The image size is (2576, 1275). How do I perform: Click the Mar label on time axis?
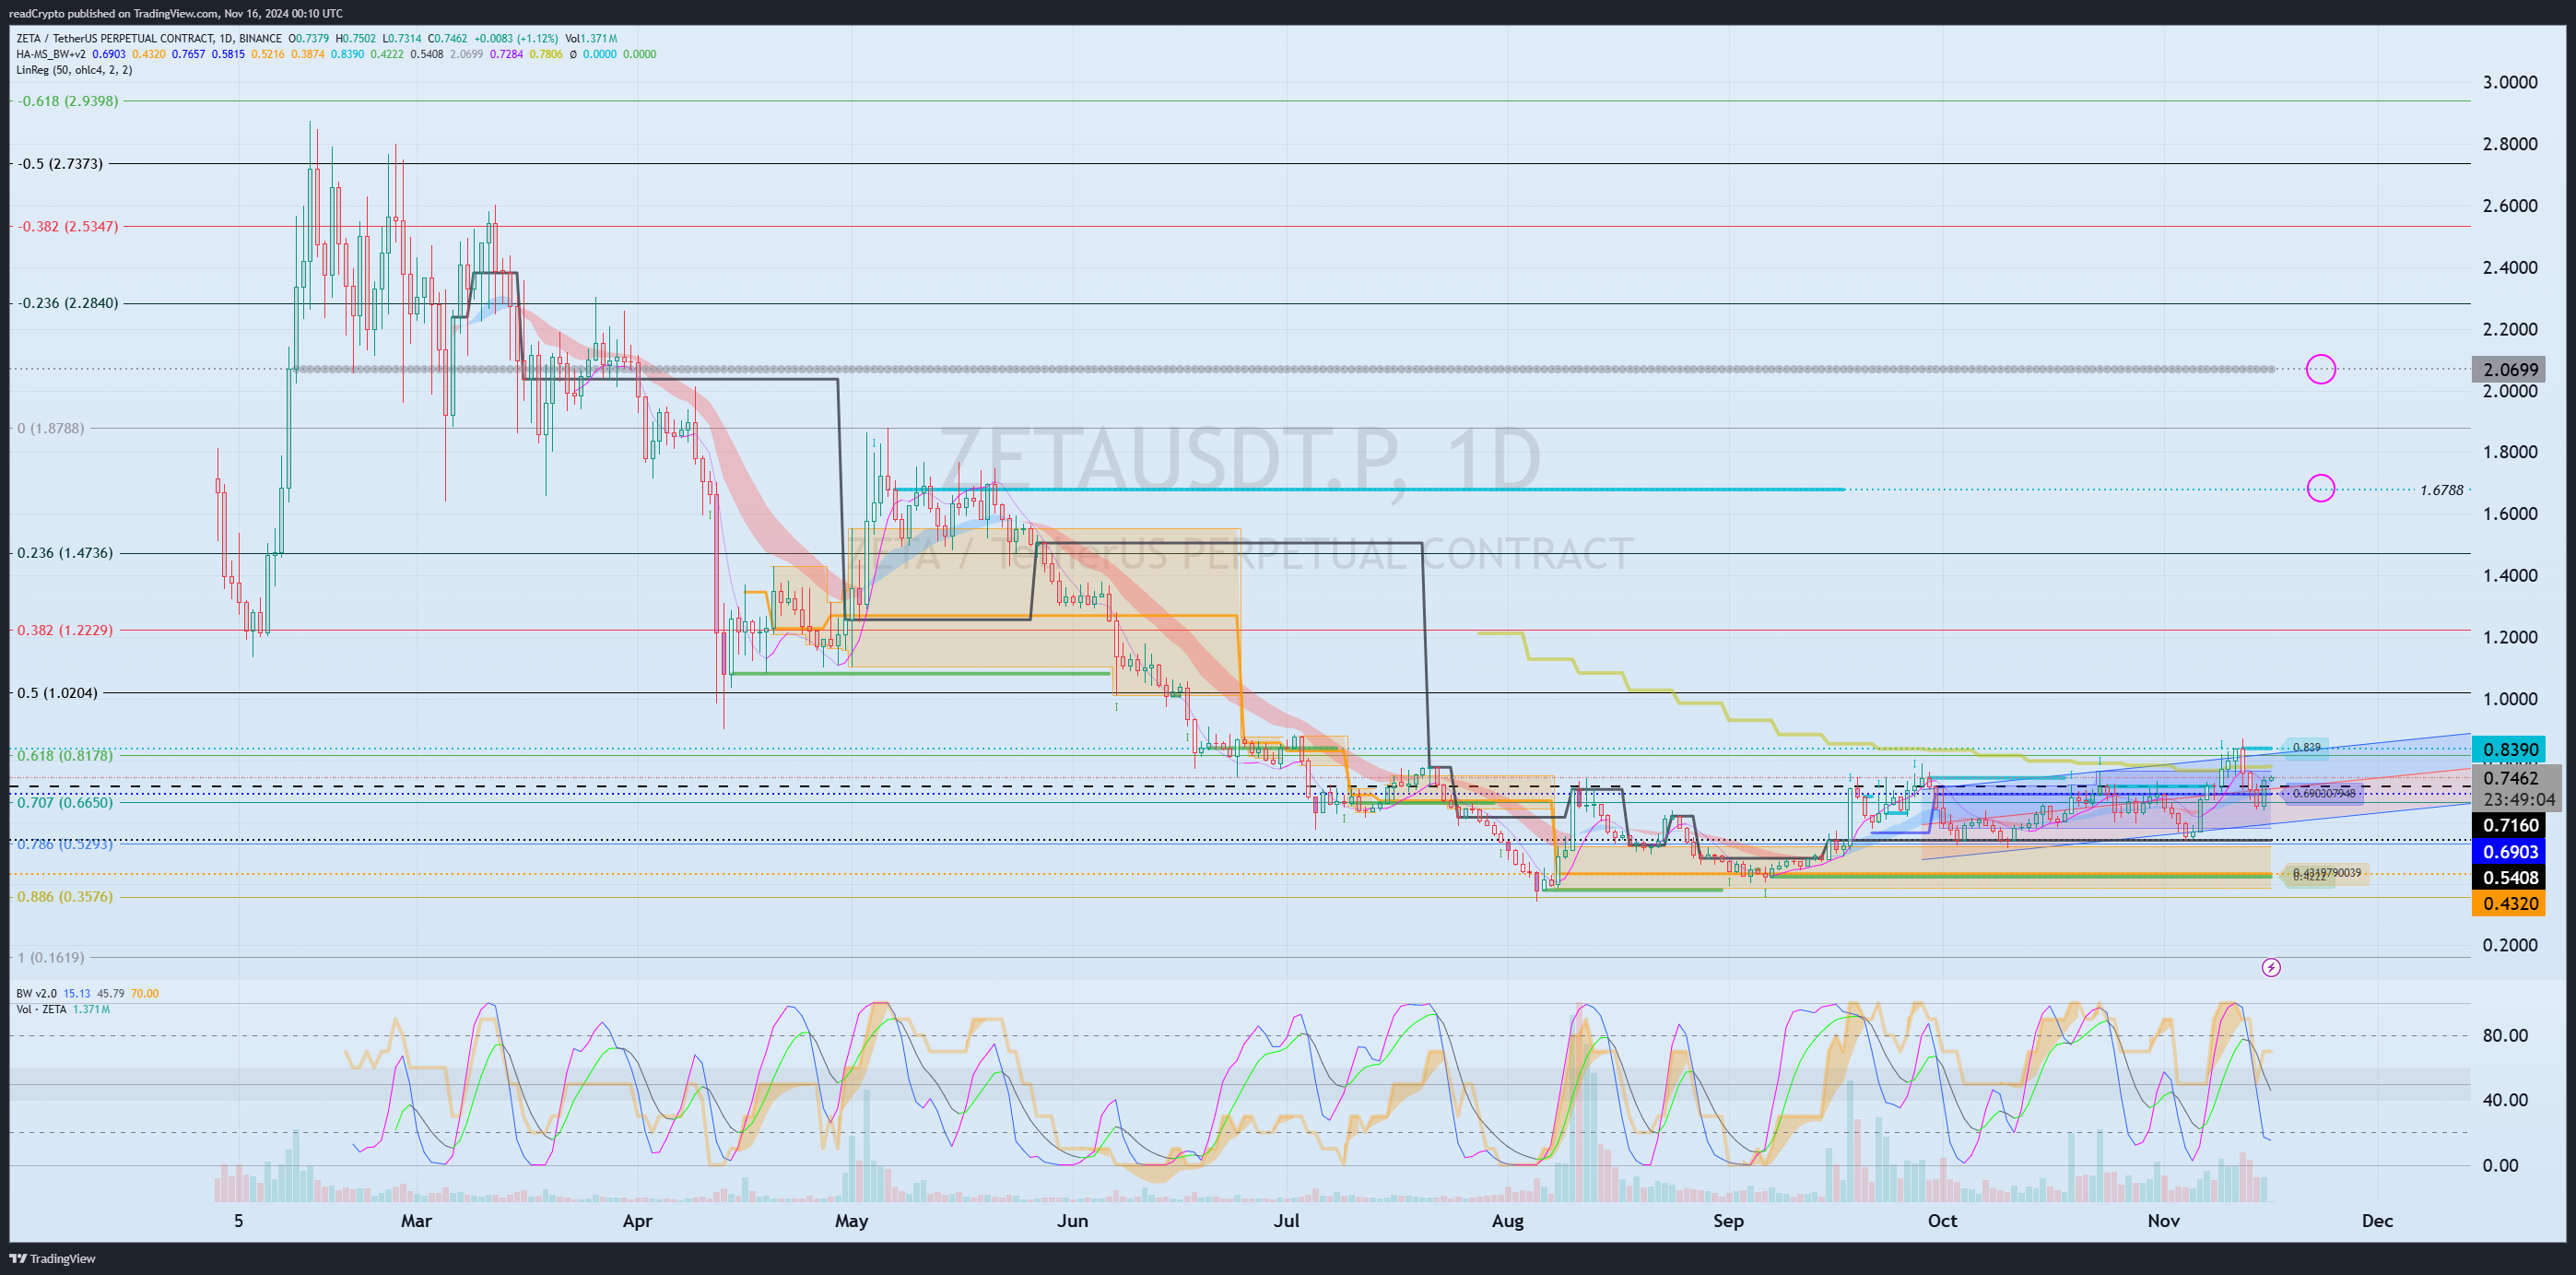coord(416,1220)
